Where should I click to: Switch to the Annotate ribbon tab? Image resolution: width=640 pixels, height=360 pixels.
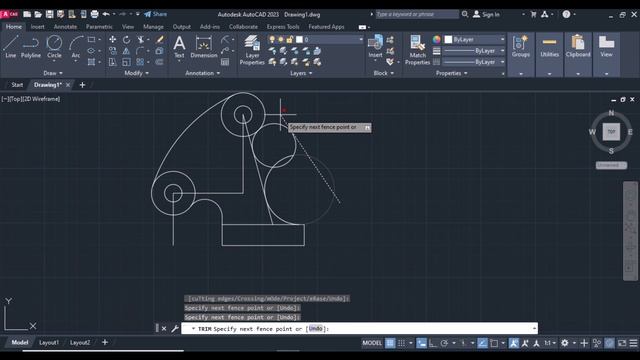(x=65, y=27)
